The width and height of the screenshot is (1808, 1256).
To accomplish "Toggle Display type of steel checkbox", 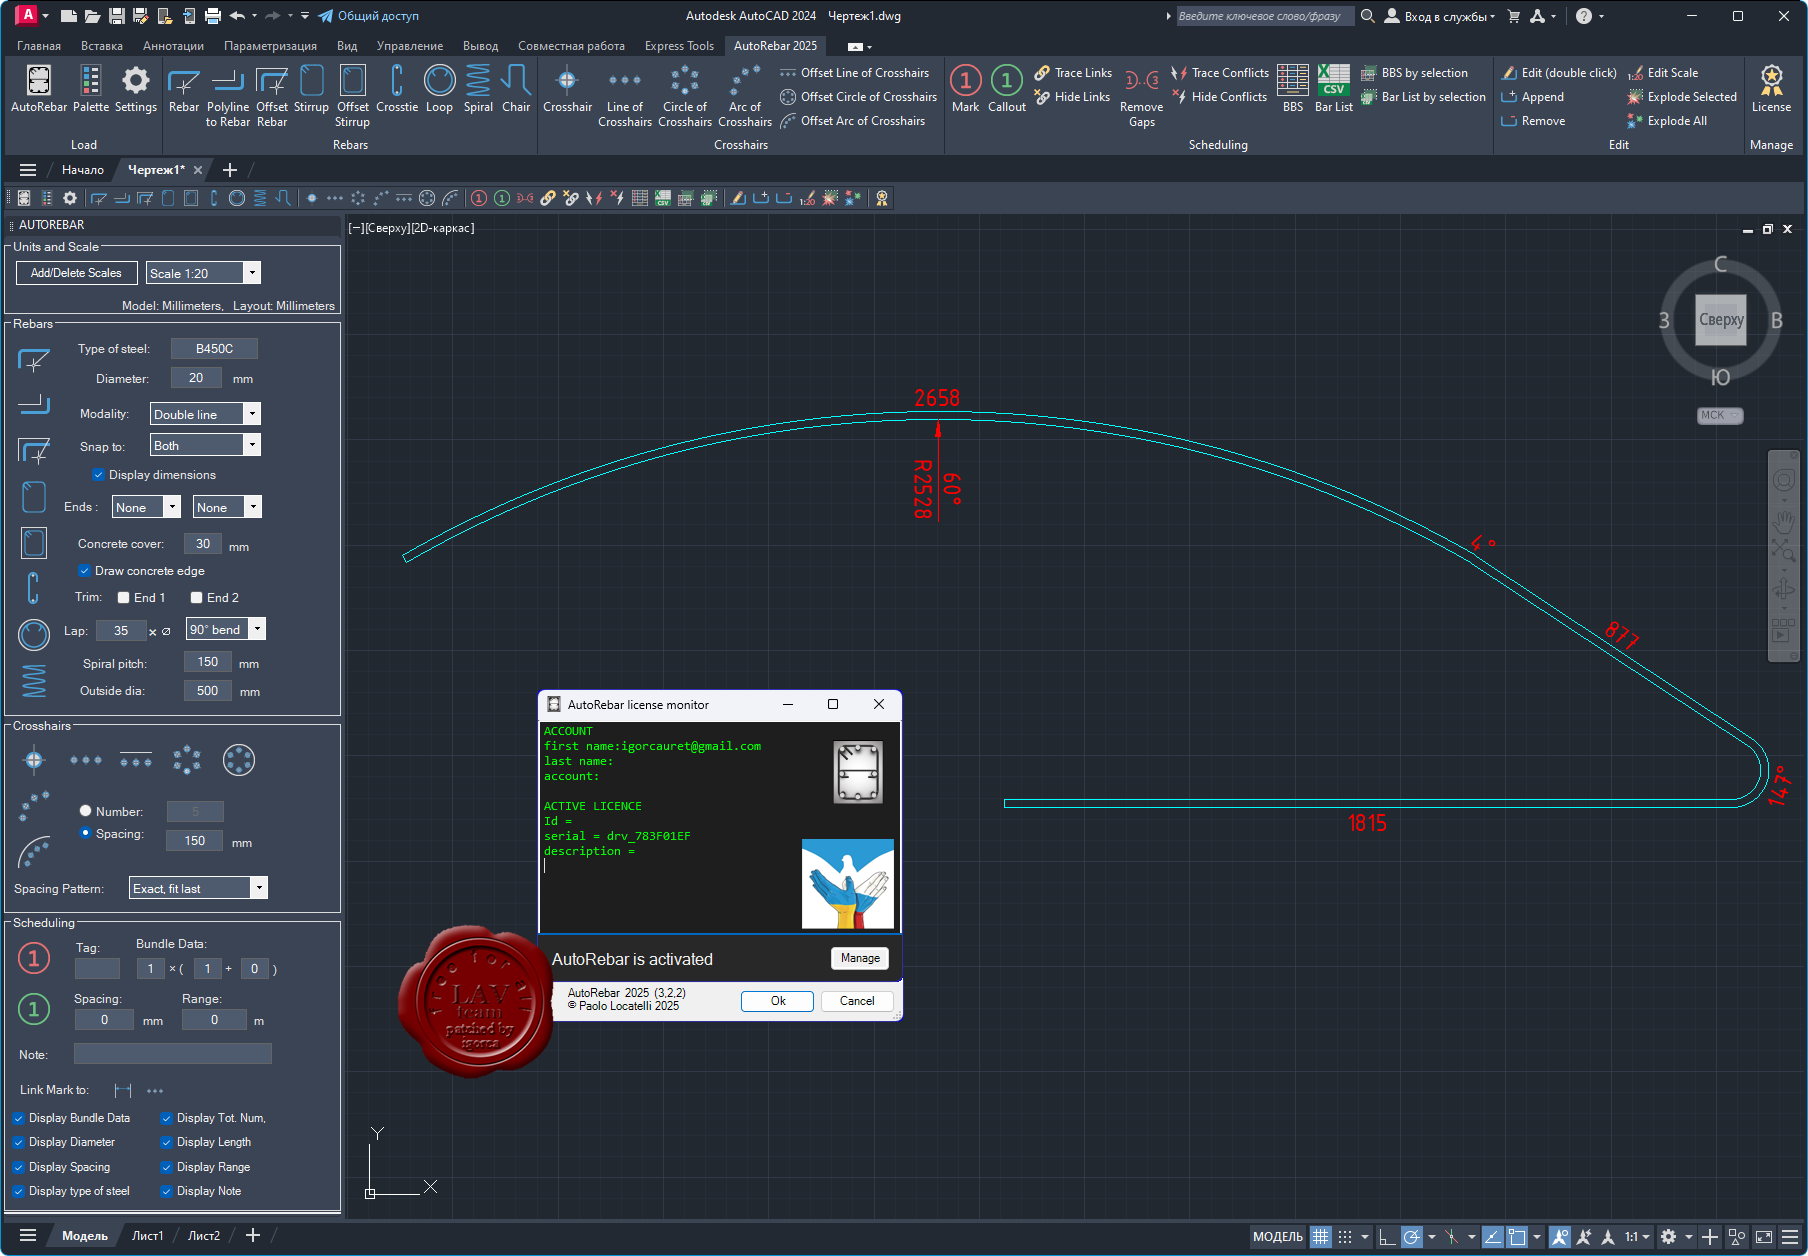I will [x=19, y=1191].
